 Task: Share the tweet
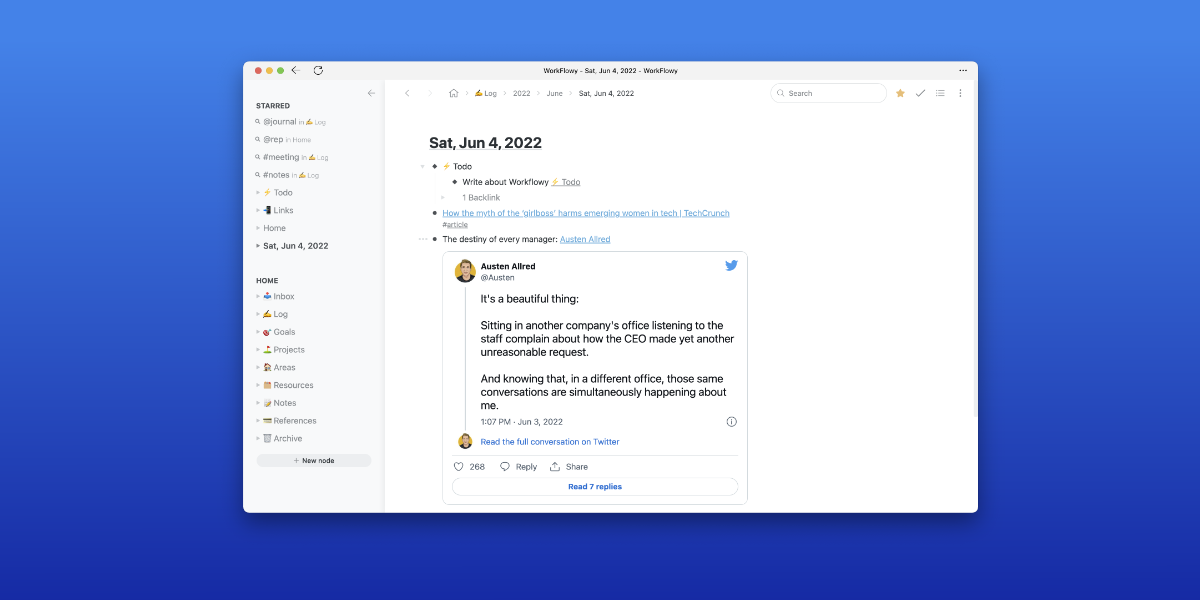pyautogui.click(x=569, y=467)
